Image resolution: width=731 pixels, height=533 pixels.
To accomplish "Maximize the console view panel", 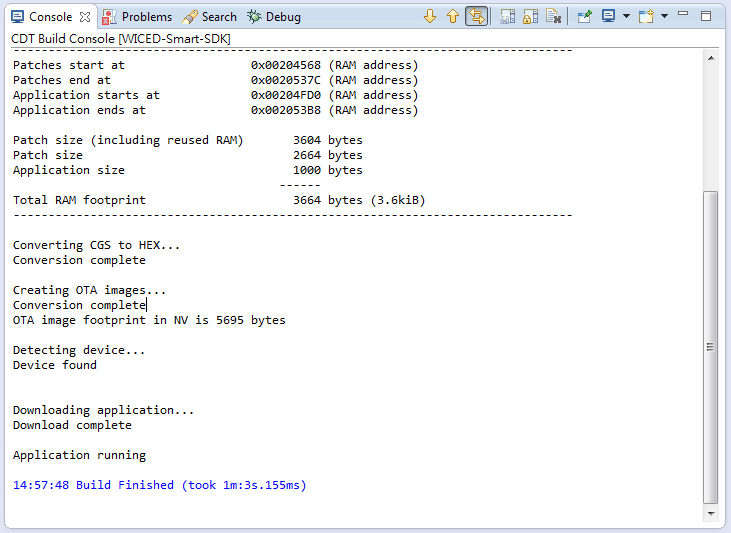I will point(706,16).
